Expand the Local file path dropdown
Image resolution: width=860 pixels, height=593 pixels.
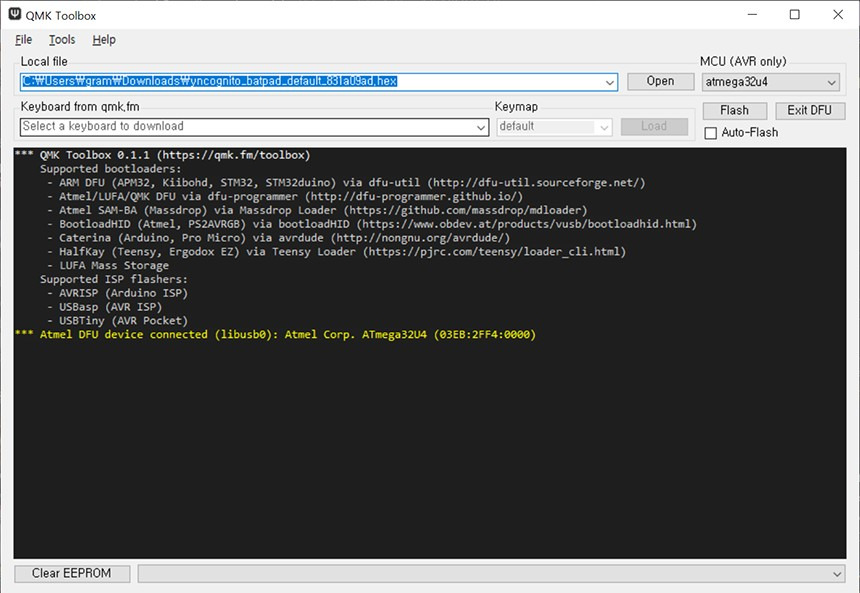click(609, 82)
